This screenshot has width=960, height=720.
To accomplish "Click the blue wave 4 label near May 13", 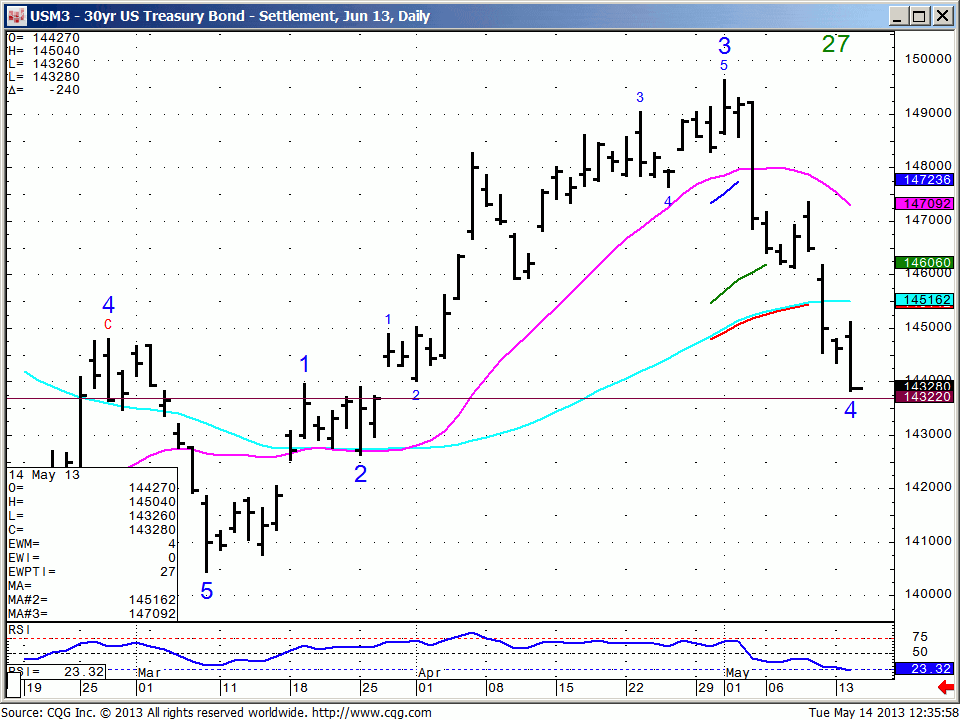I will (x=850, y=410).
